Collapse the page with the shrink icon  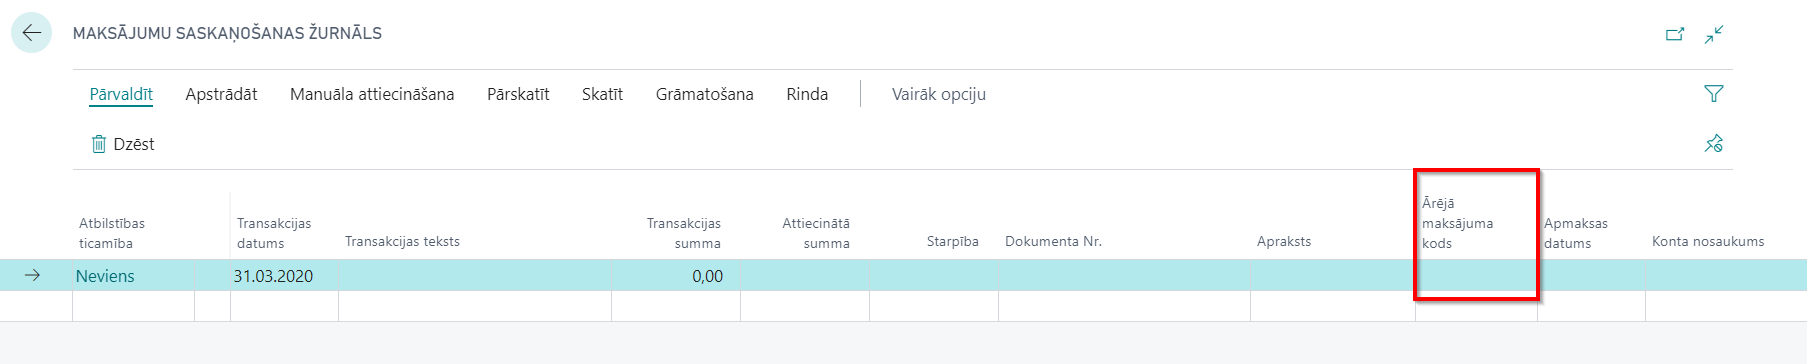point(1714,34)
